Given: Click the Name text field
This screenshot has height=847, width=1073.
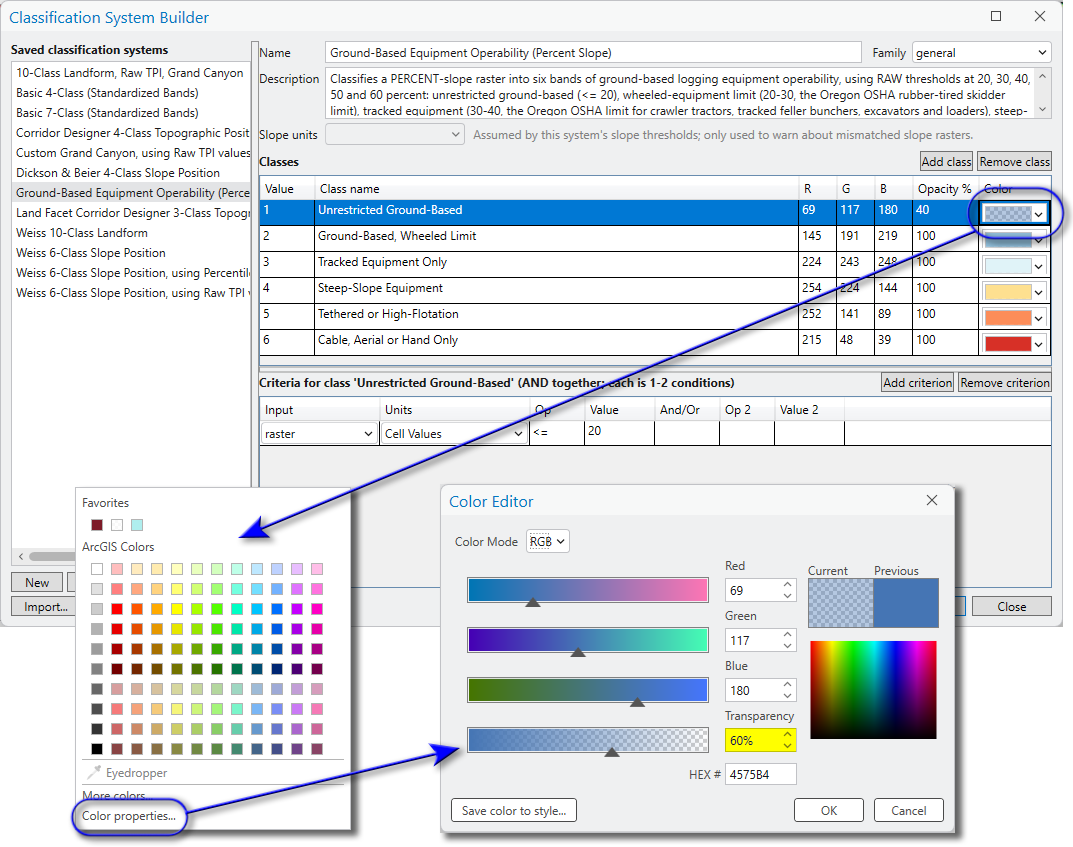Looking at the screenshot, I should pyautogui.click(x=593, y=53).
